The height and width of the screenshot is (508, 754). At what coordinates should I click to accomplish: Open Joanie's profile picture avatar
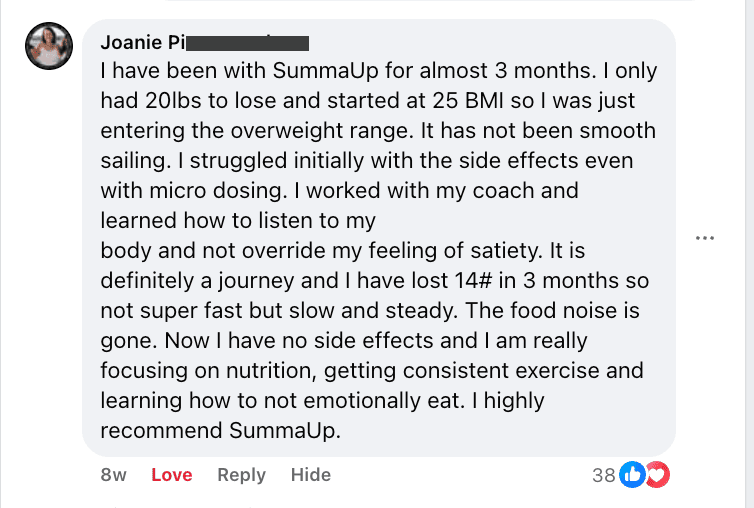[50, 46]
